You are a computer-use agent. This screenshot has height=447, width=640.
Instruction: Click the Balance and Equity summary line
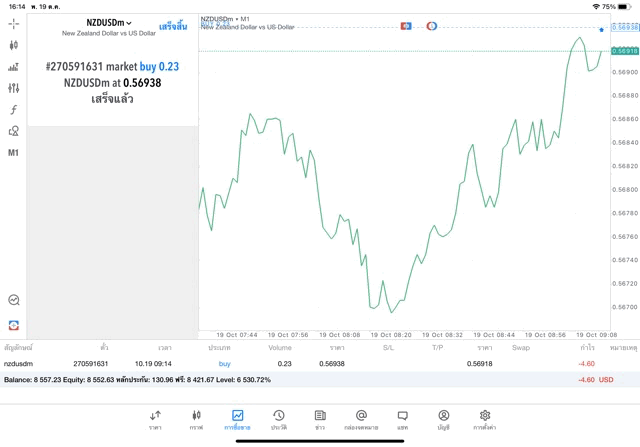(137, 380)
